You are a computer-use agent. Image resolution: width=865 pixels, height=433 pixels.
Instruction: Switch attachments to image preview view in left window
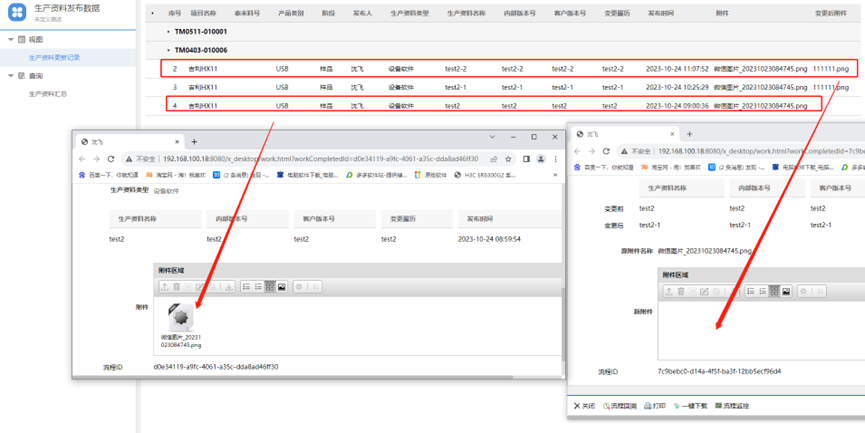click(x=282, y=287)
